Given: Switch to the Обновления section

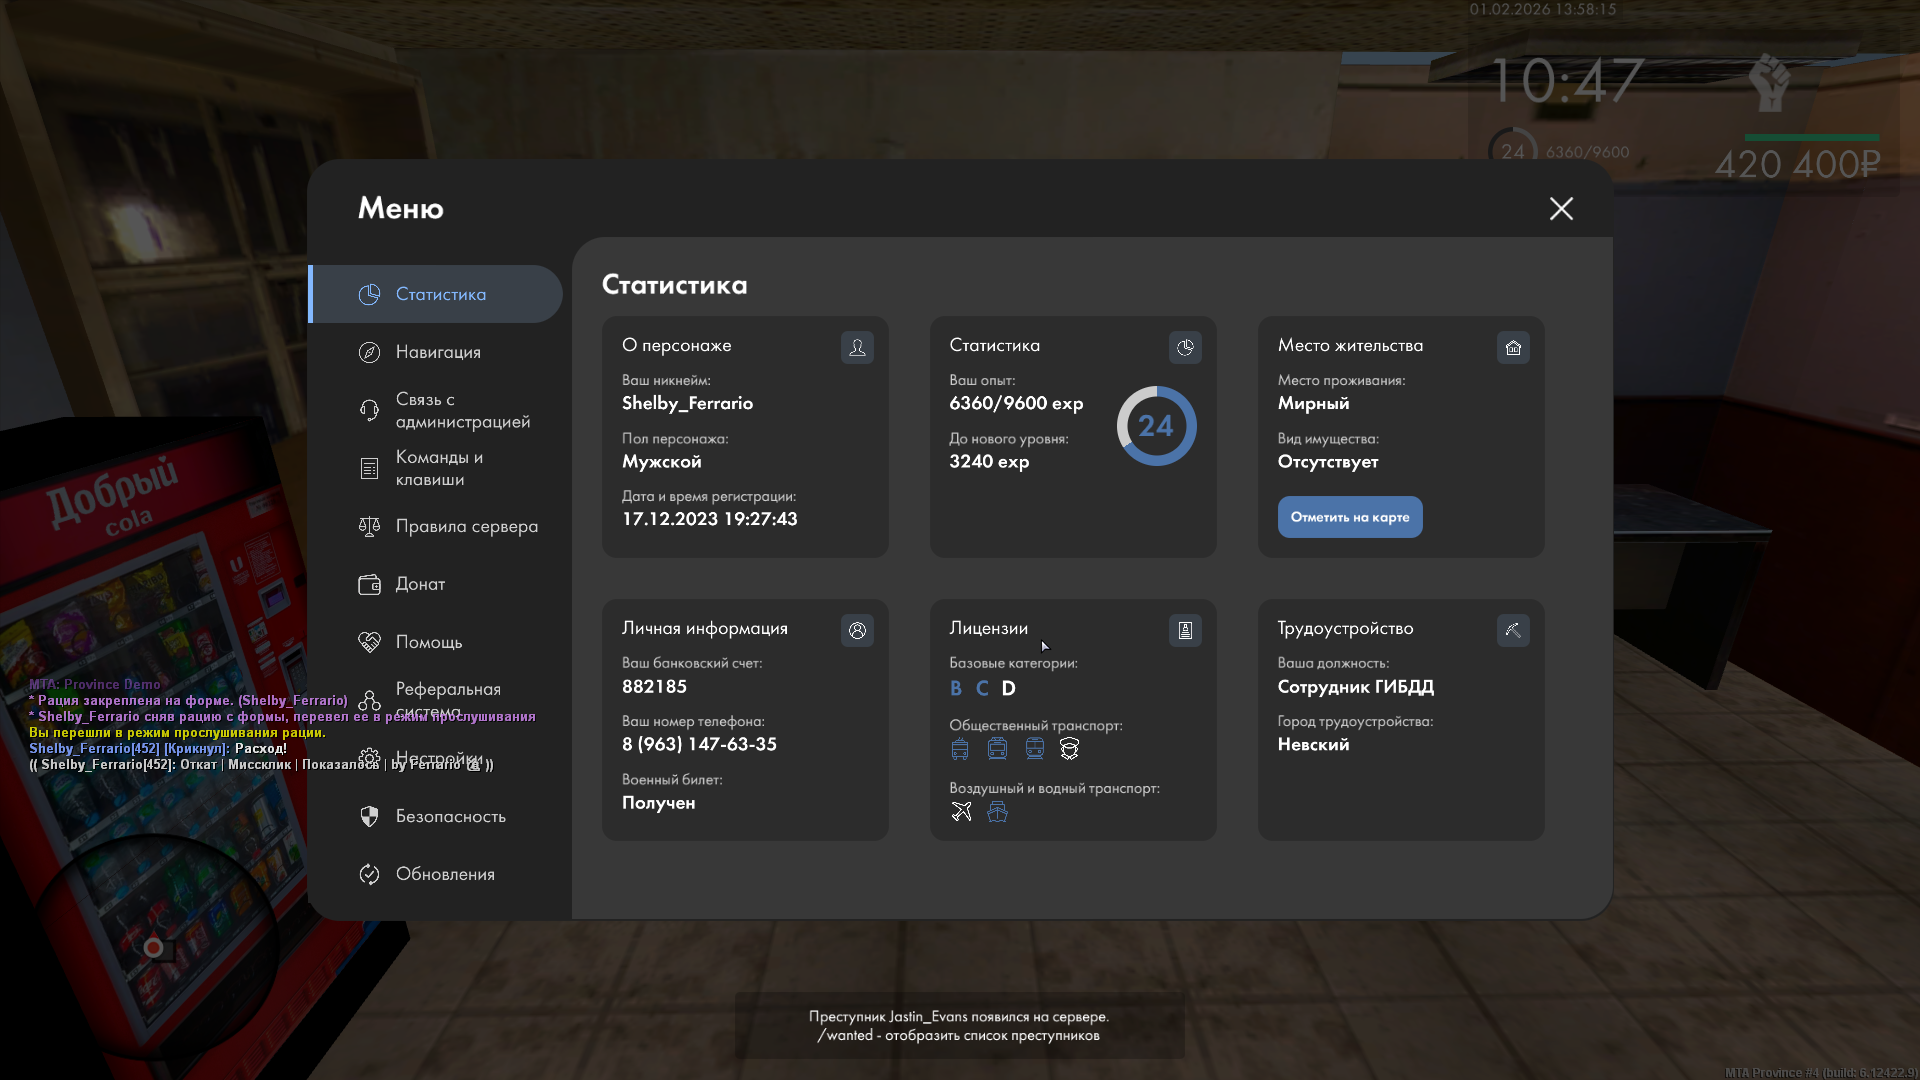Looking at the screenshot, I should [445, 874].
